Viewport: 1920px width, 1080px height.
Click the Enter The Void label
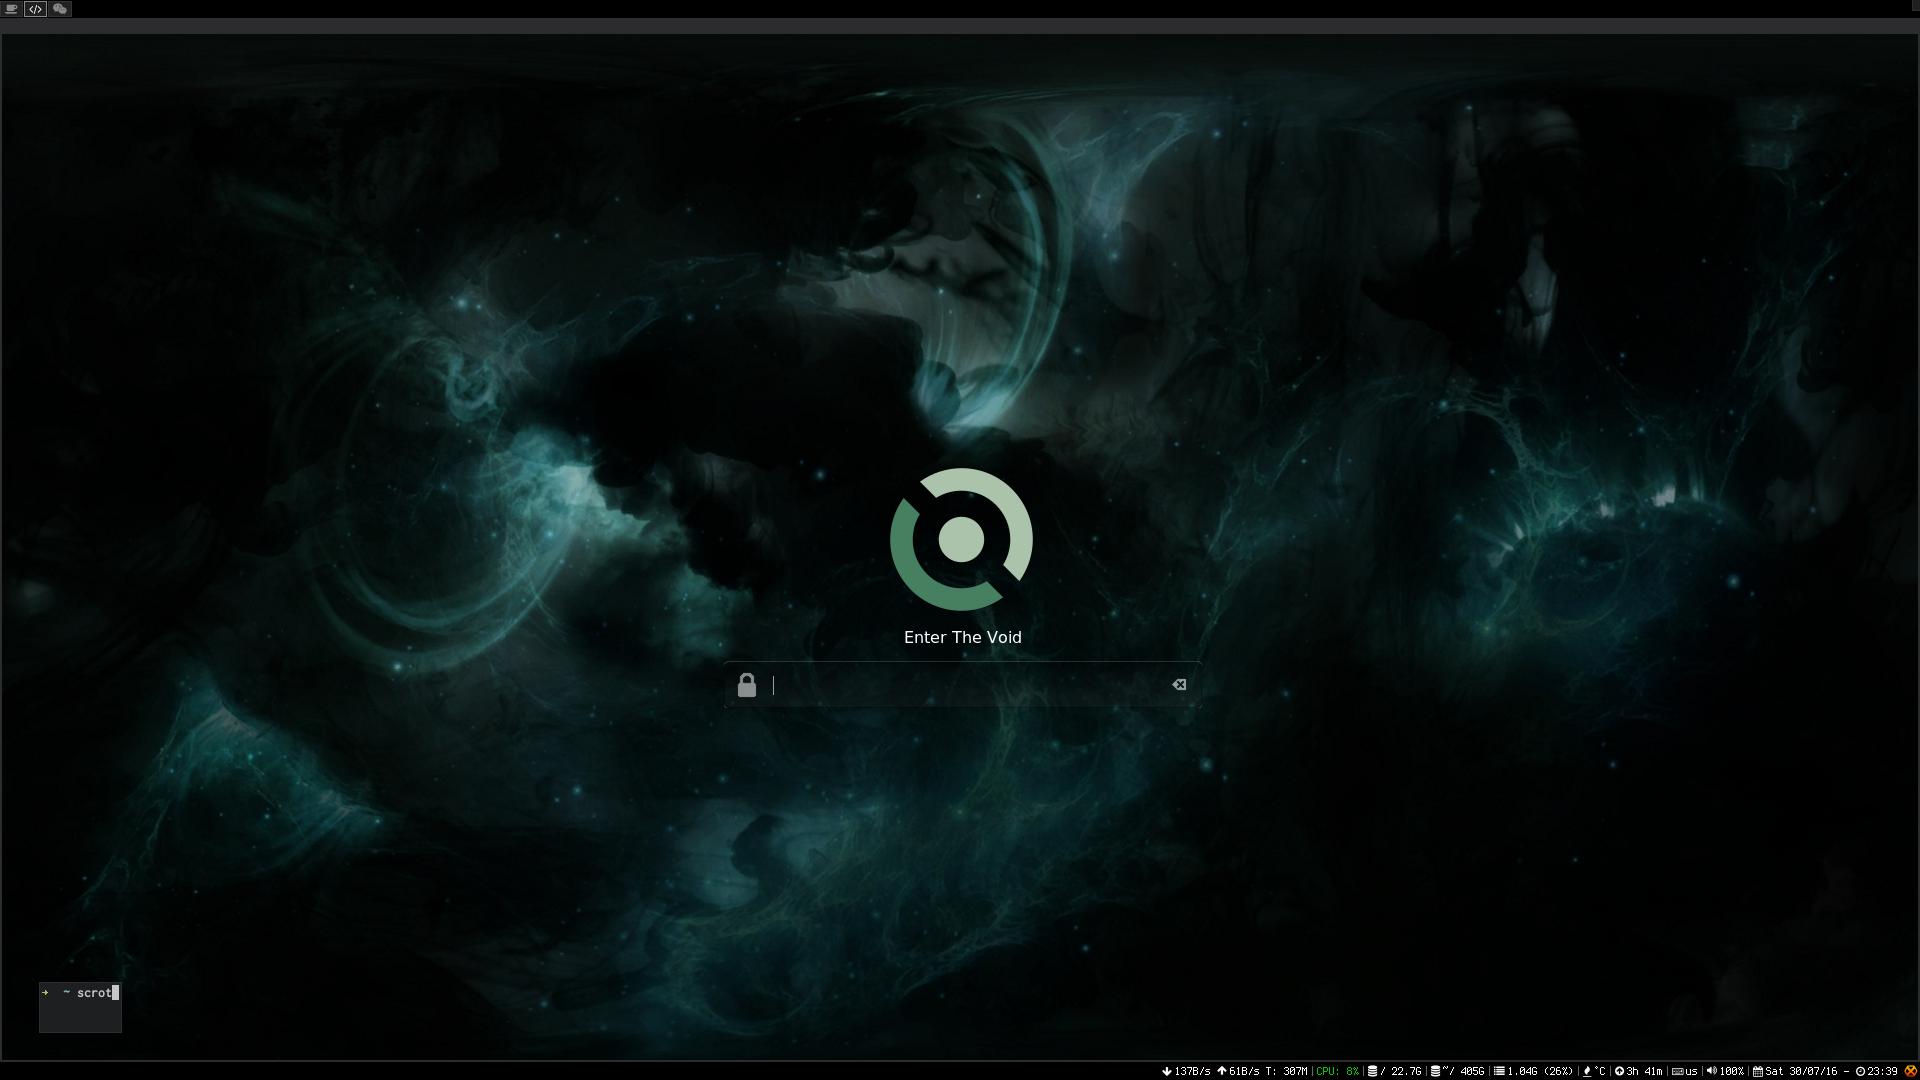click(963, 637)
